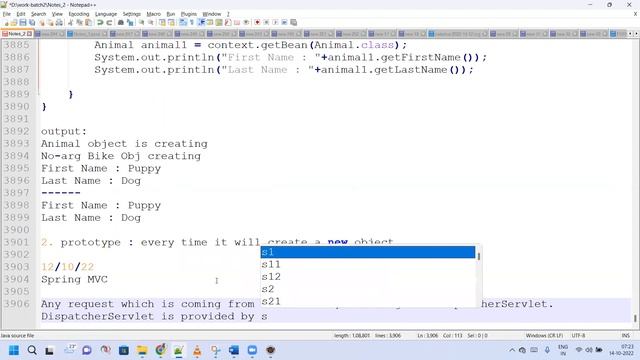Click the autocomplete popup scrollbar thumb
640x360 pixels.
(479, 256)
